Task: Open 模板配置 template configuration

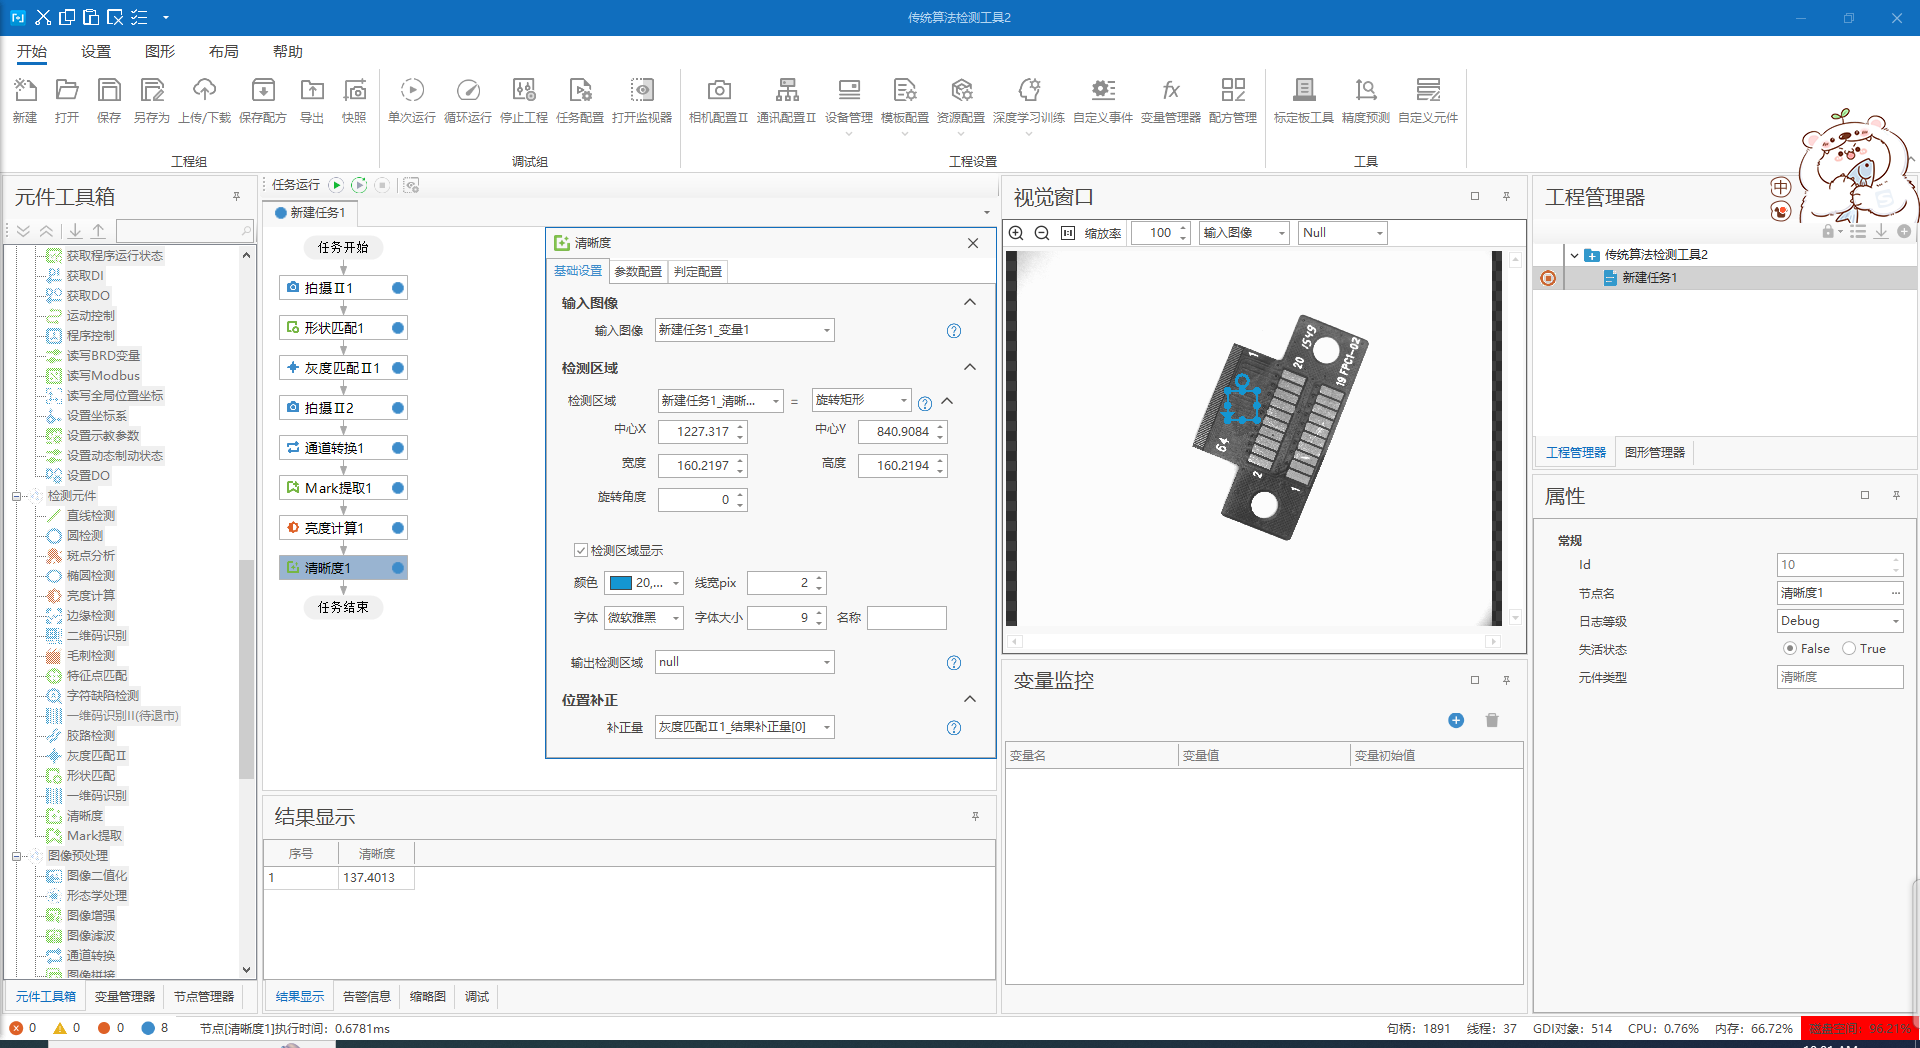Action: point(905,91)
